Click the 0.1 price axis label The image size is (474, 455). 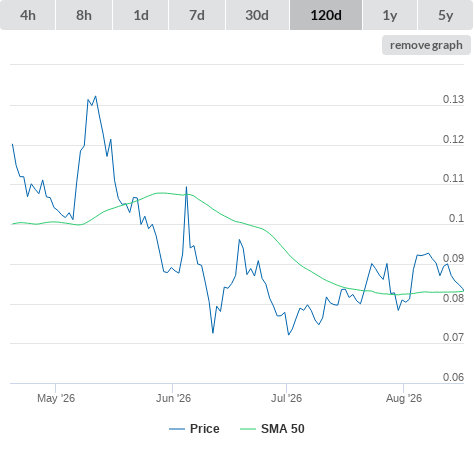pyautogui.click(x=456, y=218)
